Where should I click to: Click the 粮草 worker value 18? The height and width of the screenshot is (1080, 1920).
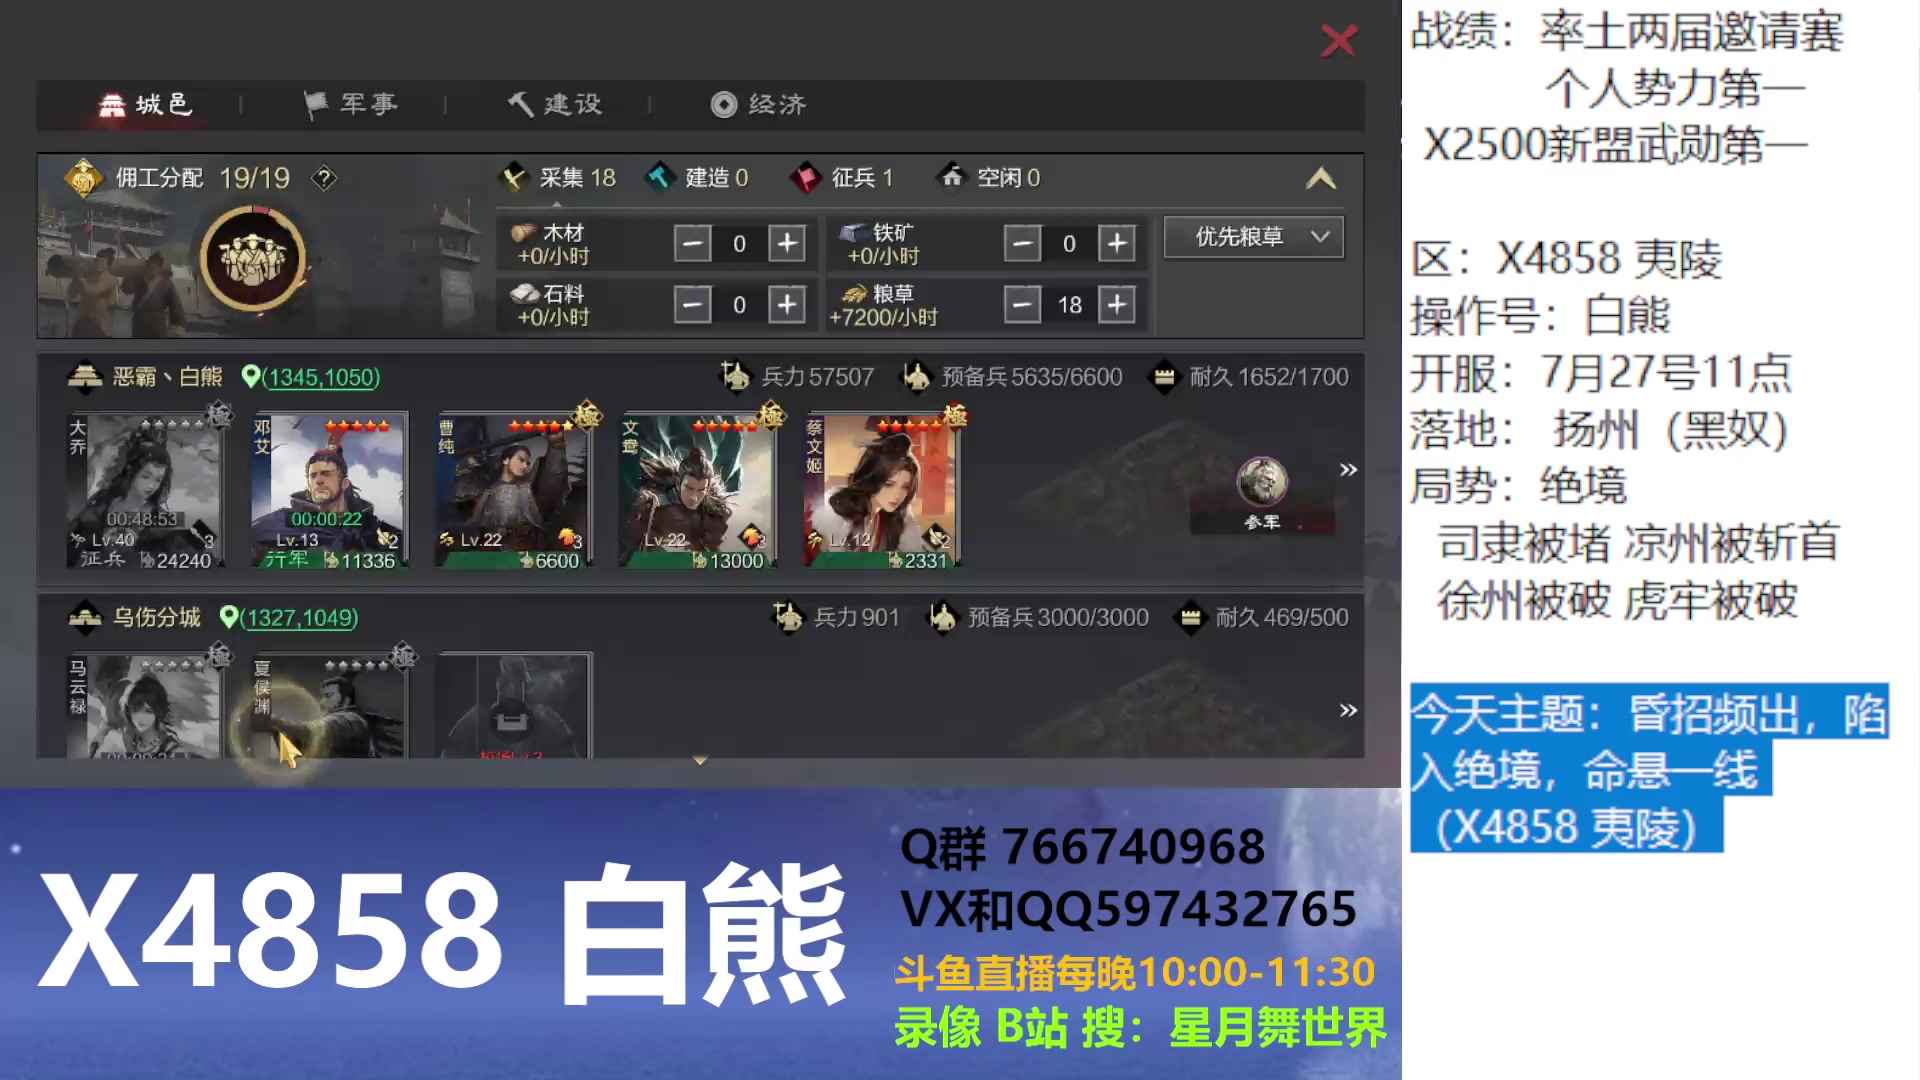1069,305
